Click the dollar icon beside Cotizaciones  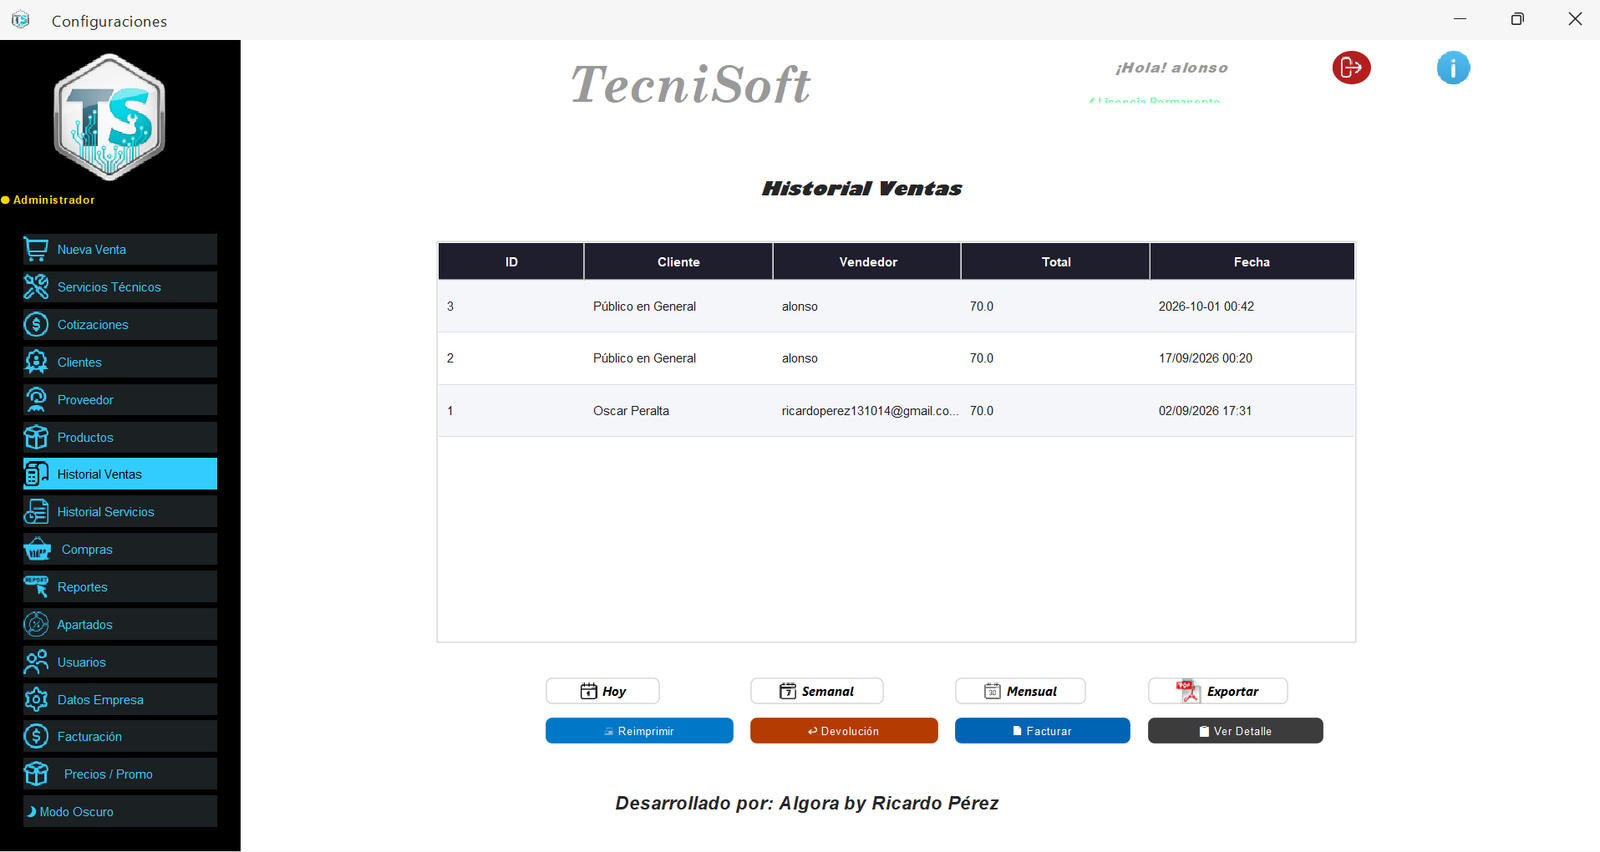[x=36, y=324]
